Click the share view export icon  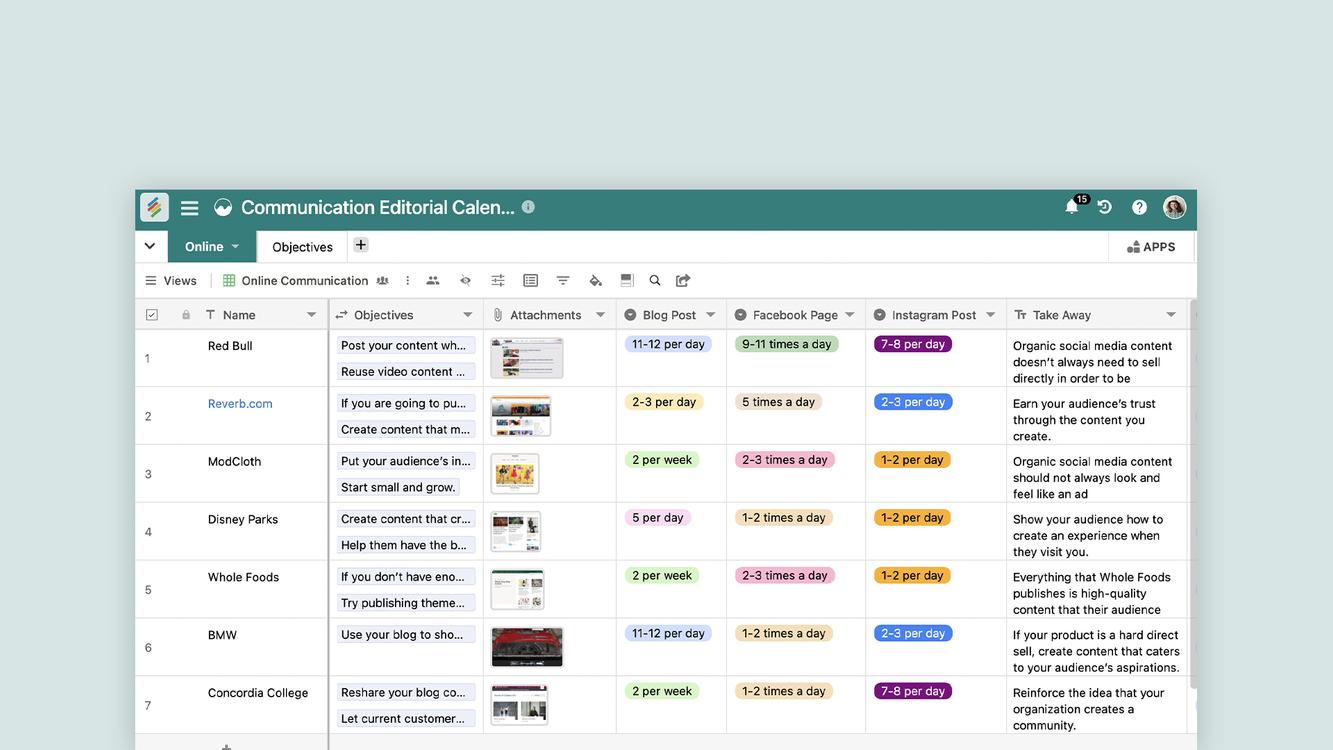(x=683, y=281)
